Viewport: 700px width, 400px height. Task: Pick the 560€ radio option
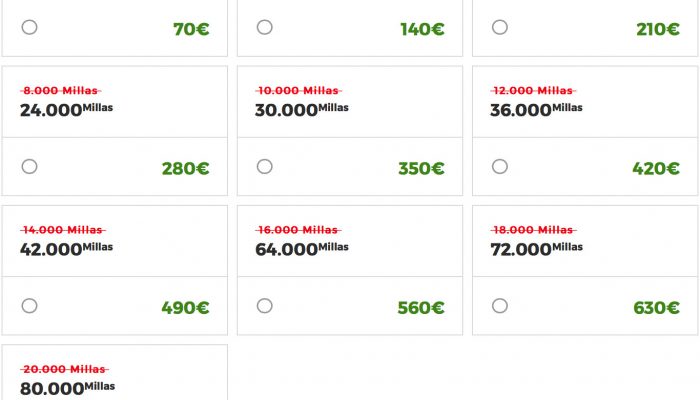click(265, 306)
